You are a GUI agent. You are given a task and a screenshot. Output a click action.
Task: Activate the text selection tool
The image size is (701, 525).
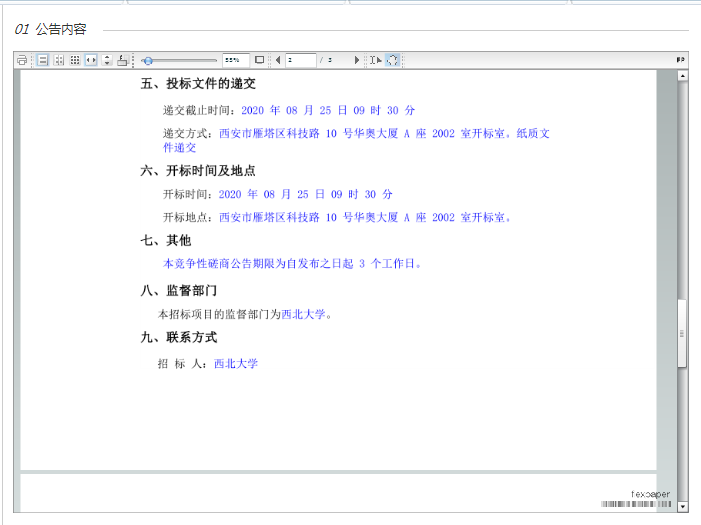375,60
